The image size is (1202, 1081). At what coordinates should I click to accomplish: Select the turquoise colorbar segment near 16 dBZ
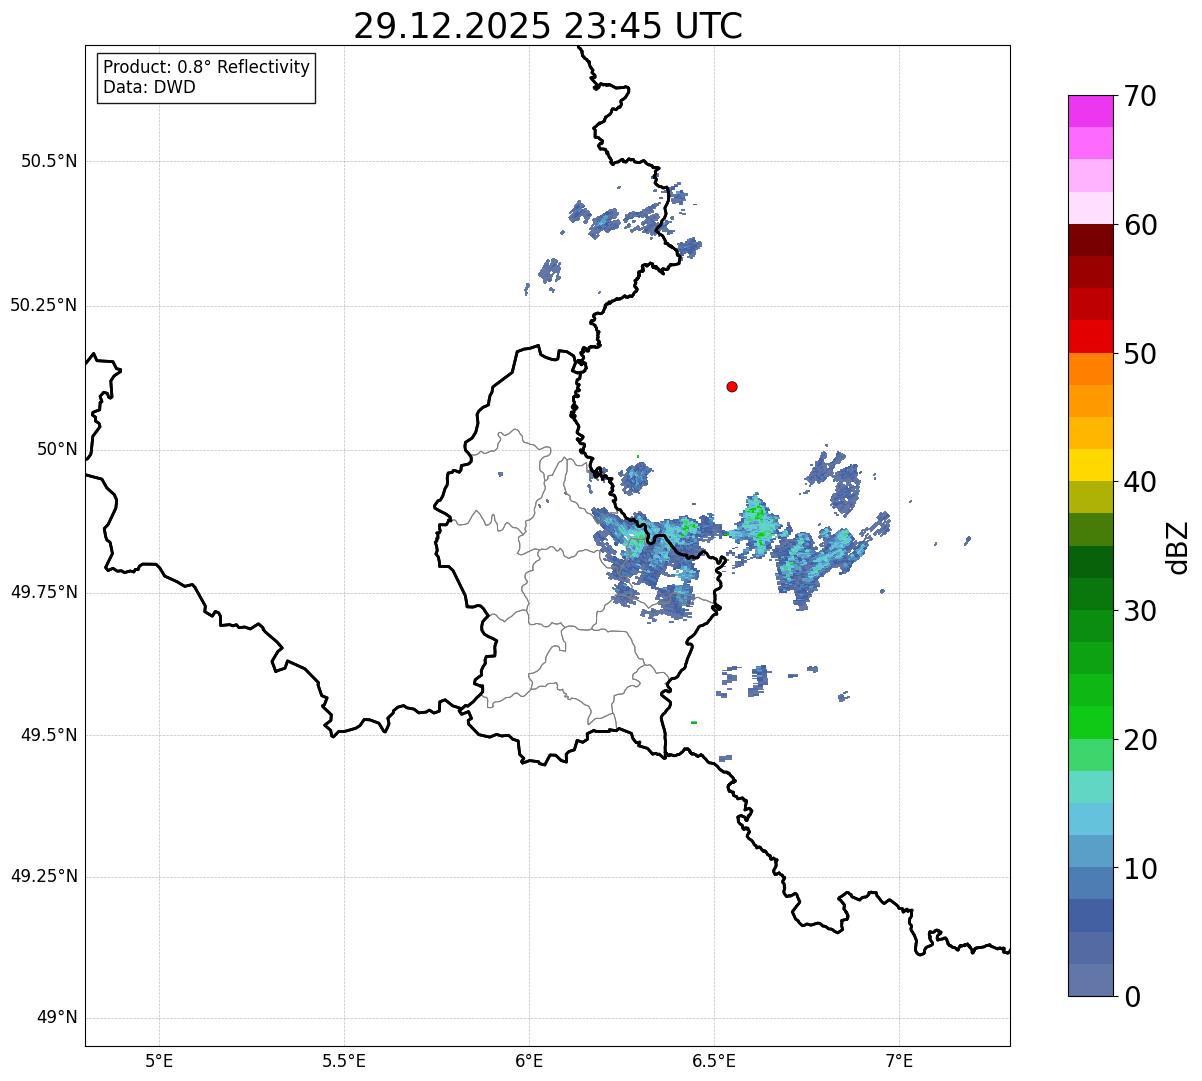[x=1090, y=787]
